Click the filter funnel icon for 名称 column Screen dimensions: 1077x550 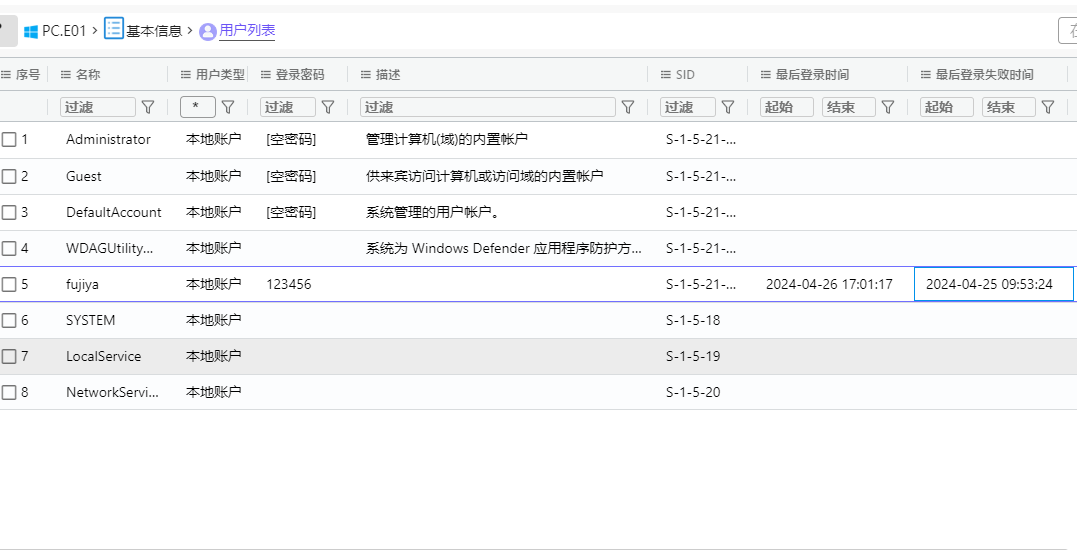(148, 107)
